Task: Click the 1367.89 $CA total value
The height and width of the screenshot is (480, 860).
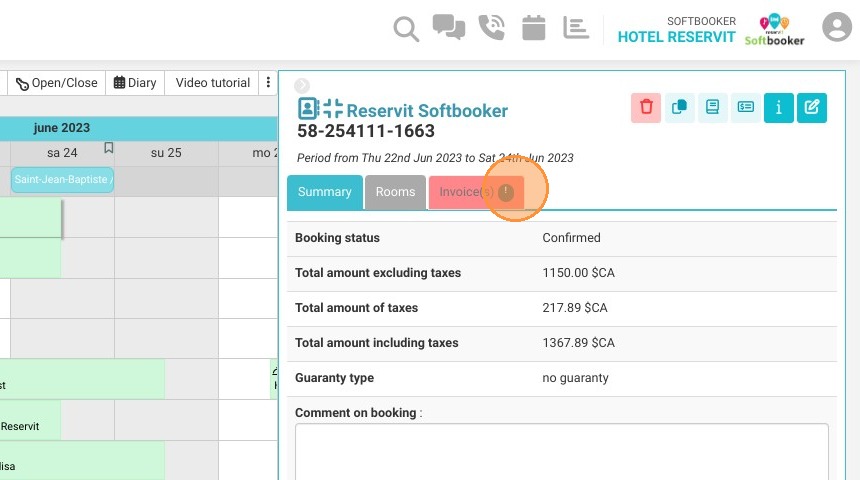Action: pos(579,343)
